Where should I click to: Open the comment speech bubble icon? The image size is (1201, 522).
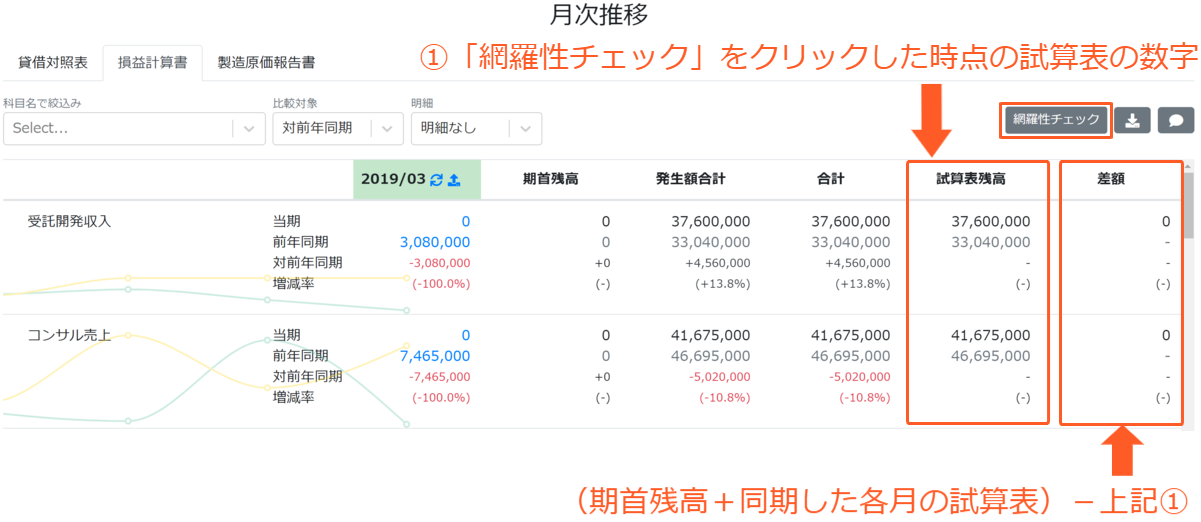pos(1176,120)
